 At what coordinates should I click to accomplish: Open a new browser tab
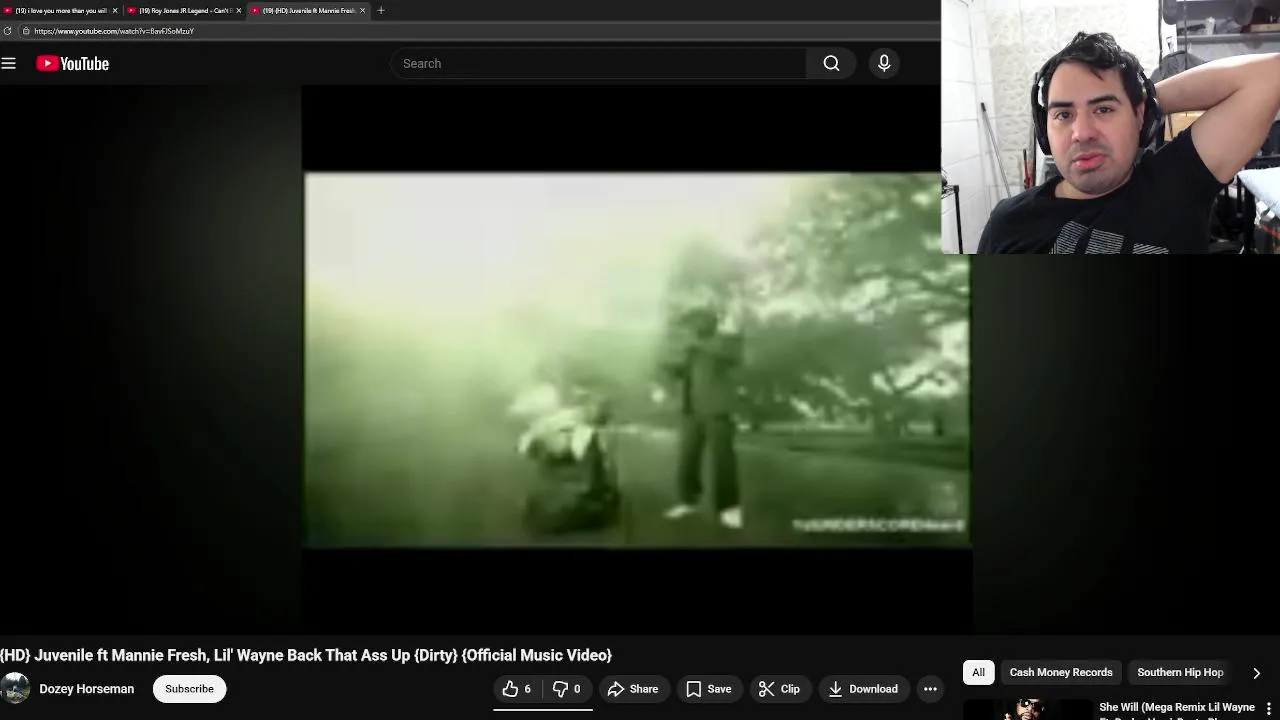coord(381,10)
